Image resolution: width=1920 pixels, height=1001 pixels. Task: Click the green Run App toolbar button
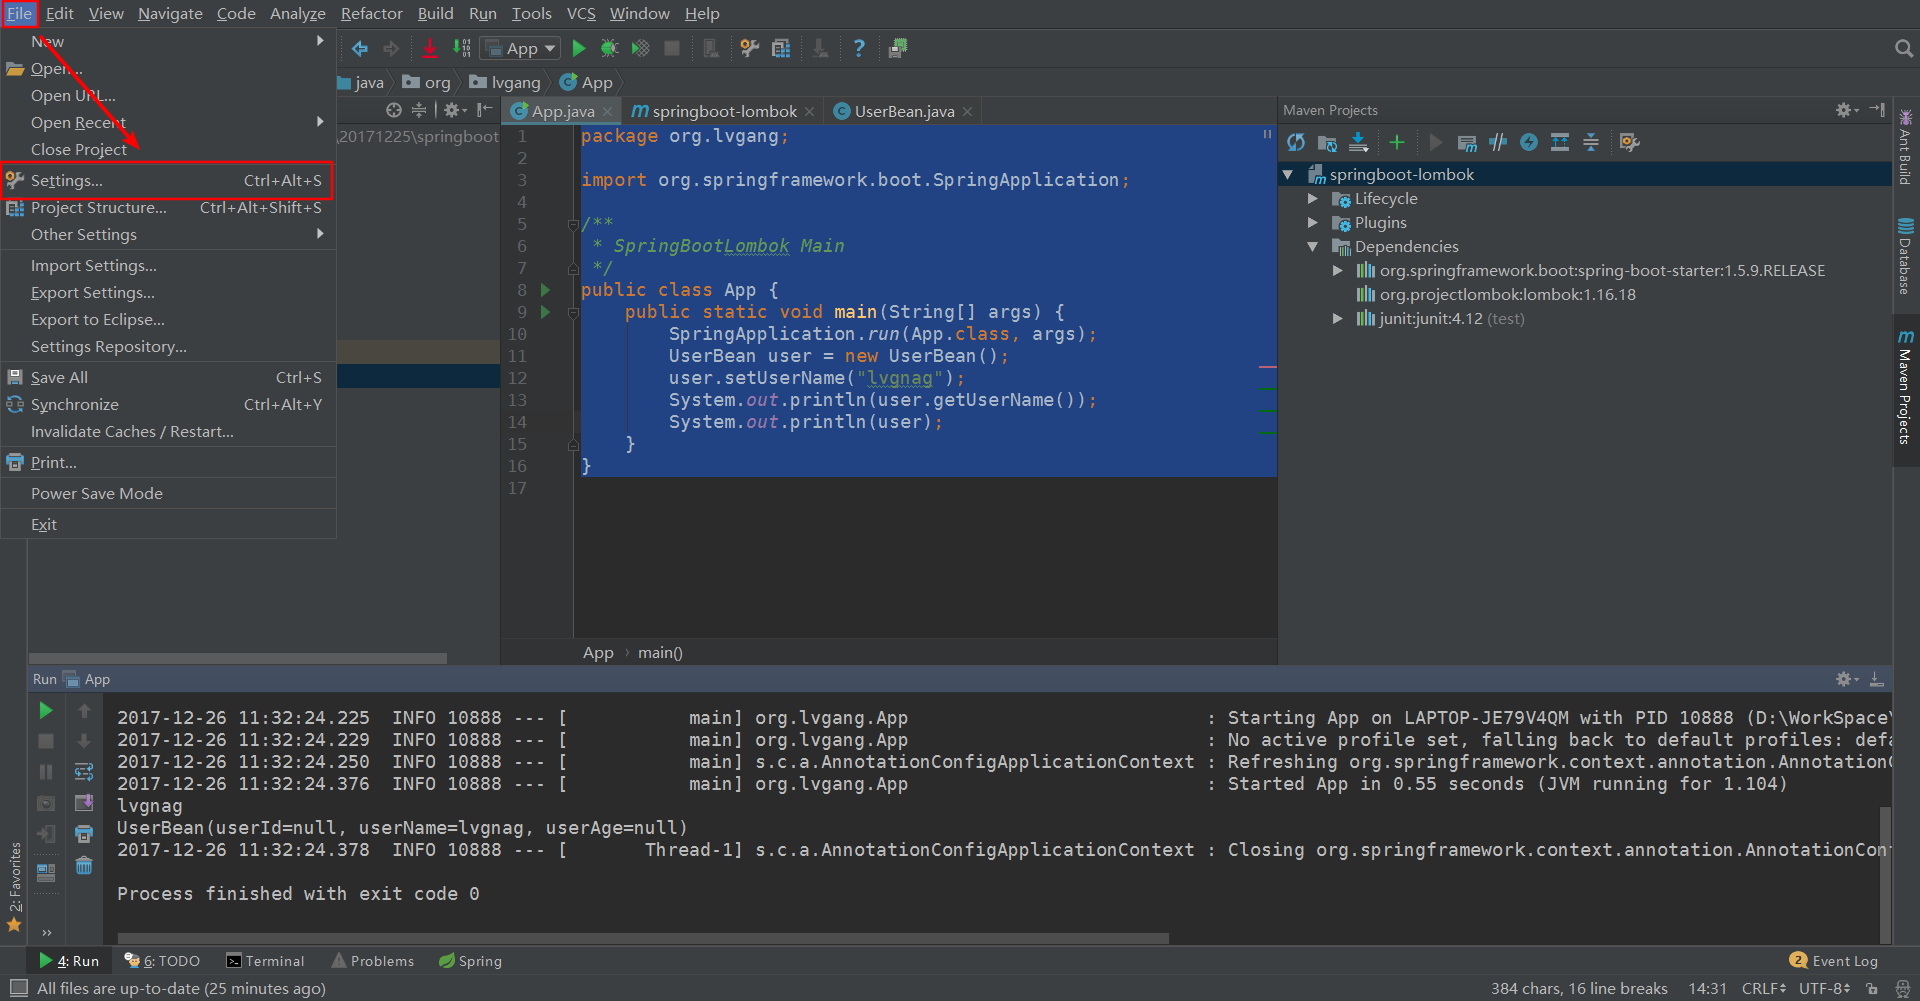(578, 48)
